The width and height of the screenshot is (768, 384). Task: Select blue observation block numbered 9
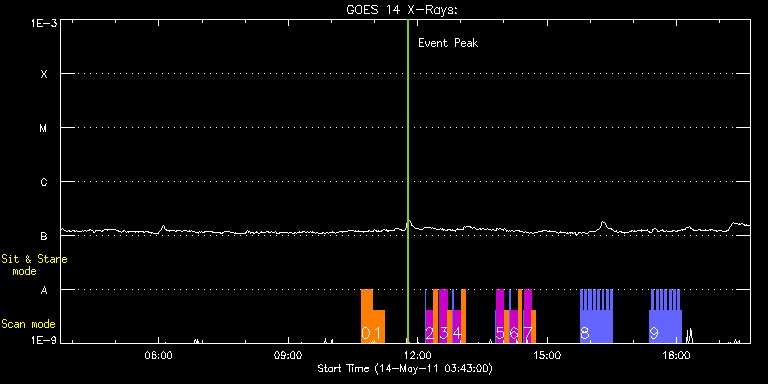[666, 316]
